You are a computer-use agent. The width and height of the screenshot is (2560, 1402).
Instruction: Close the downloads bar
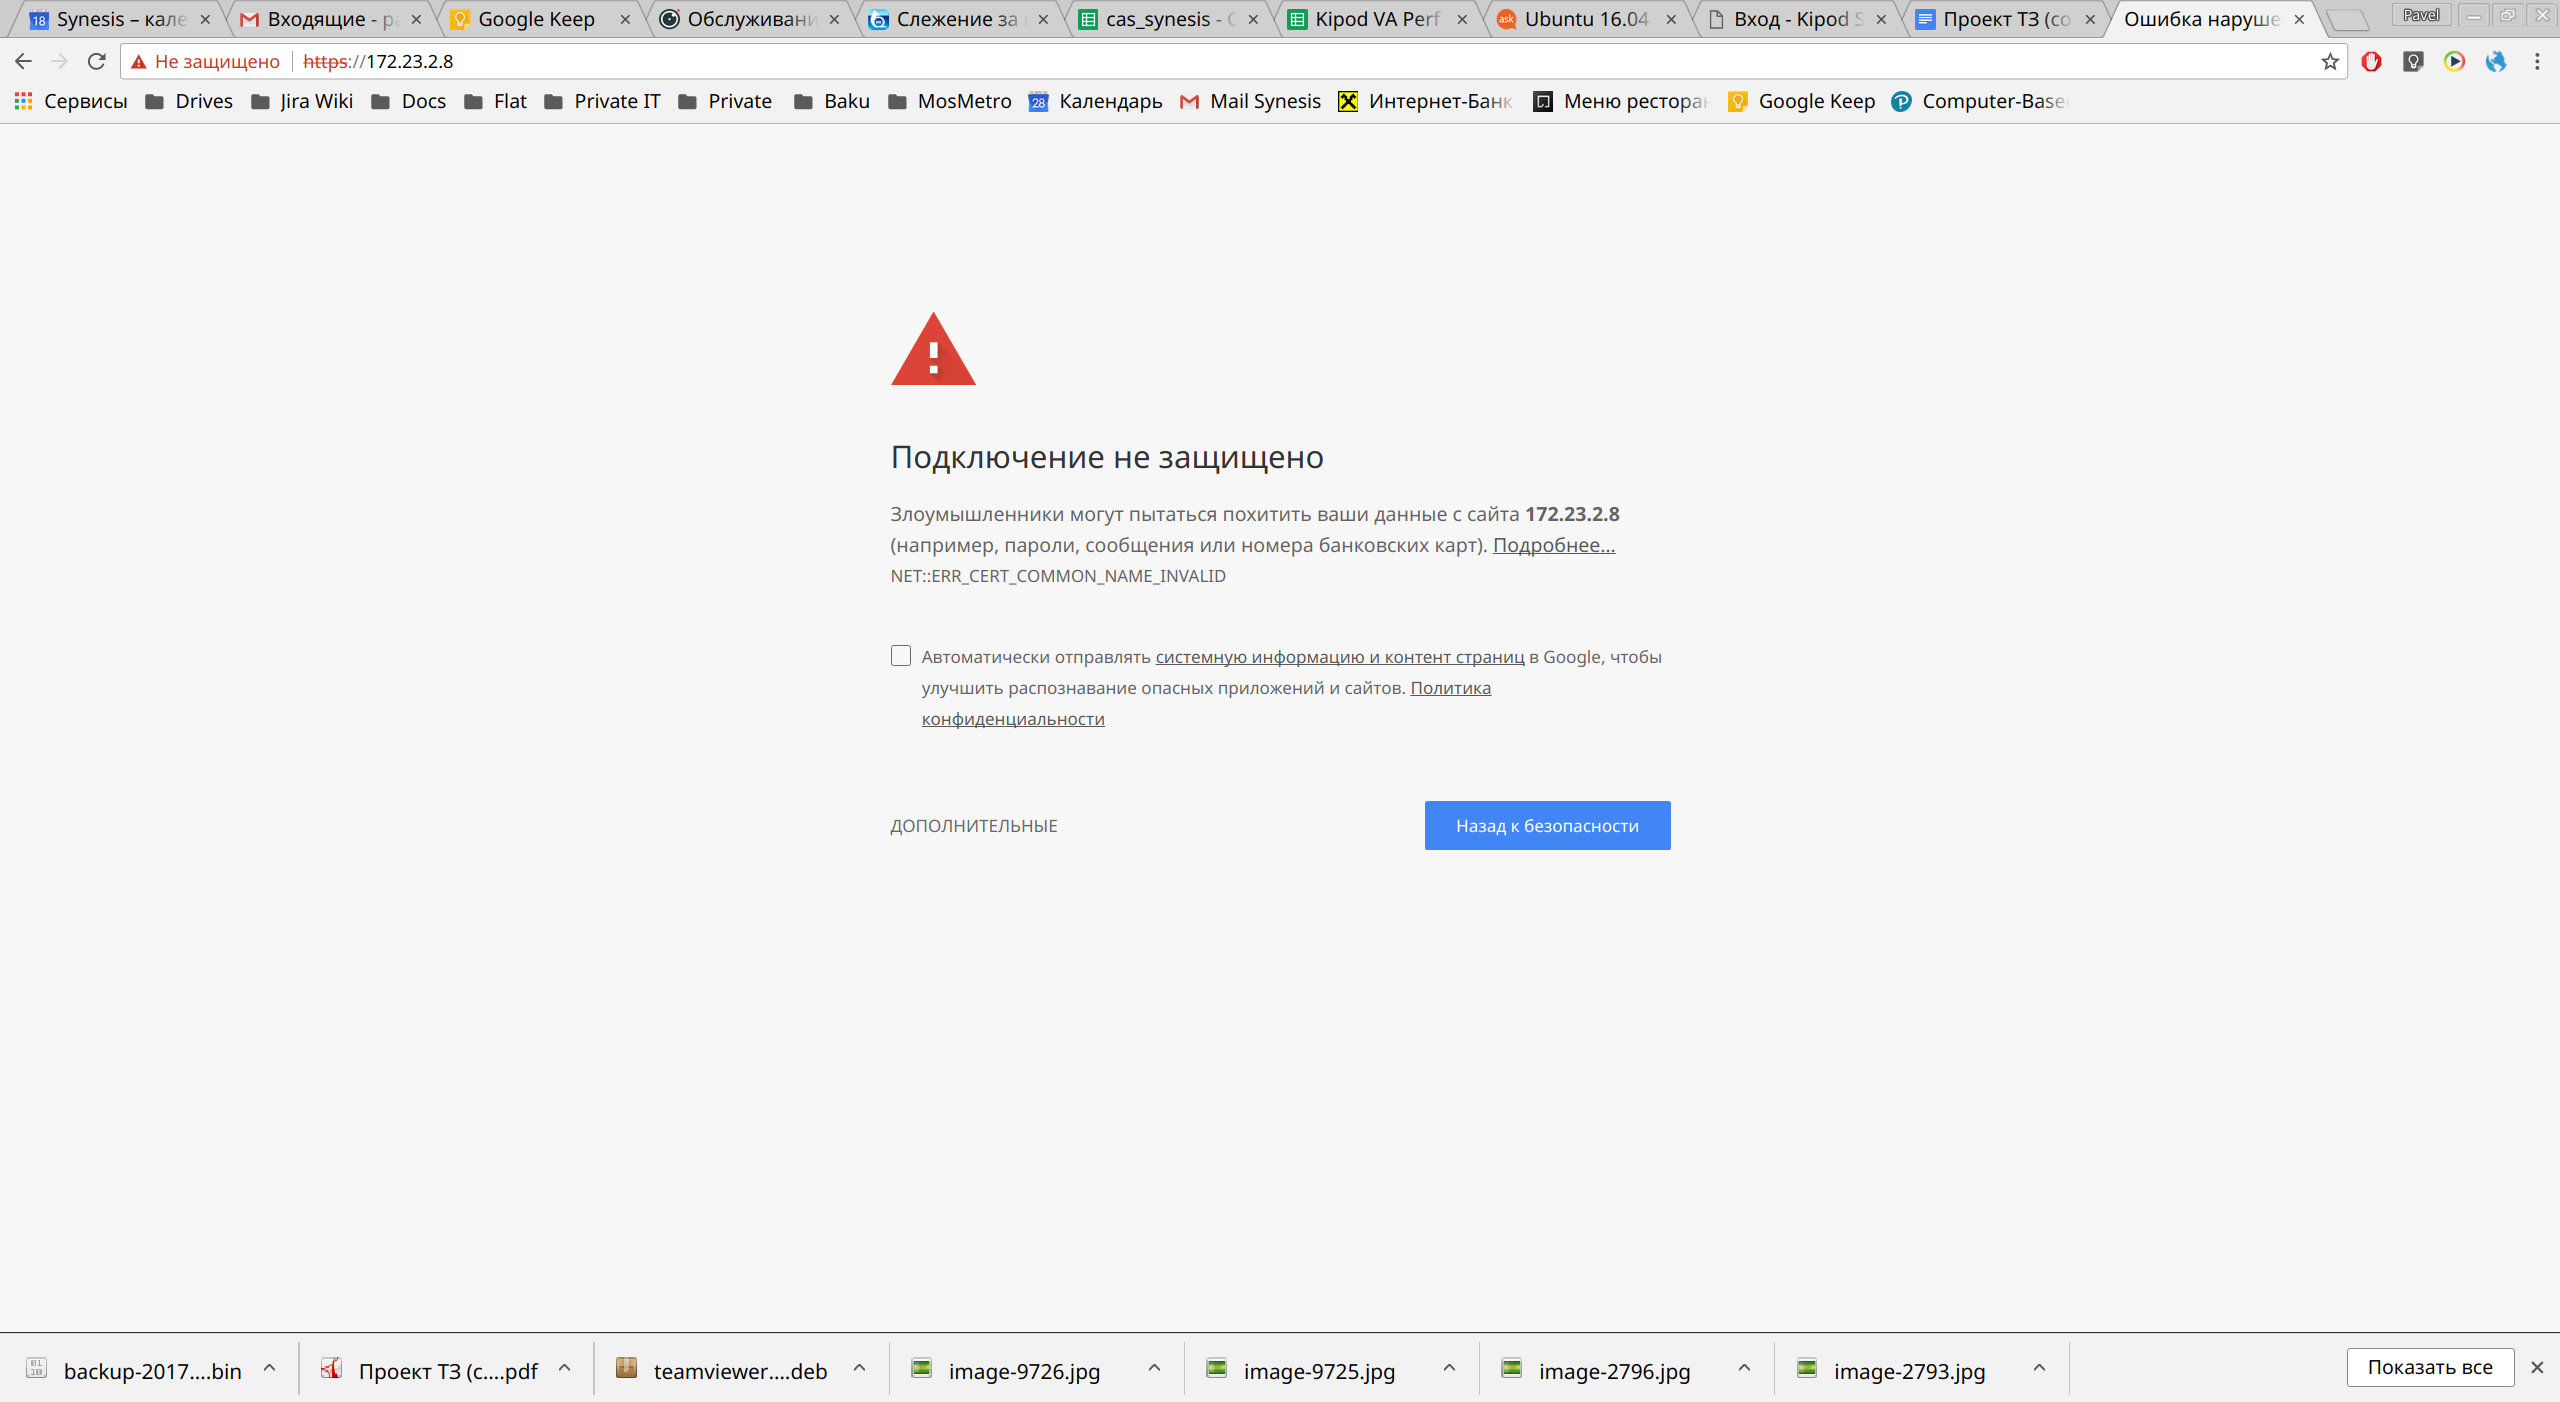2537,1367
